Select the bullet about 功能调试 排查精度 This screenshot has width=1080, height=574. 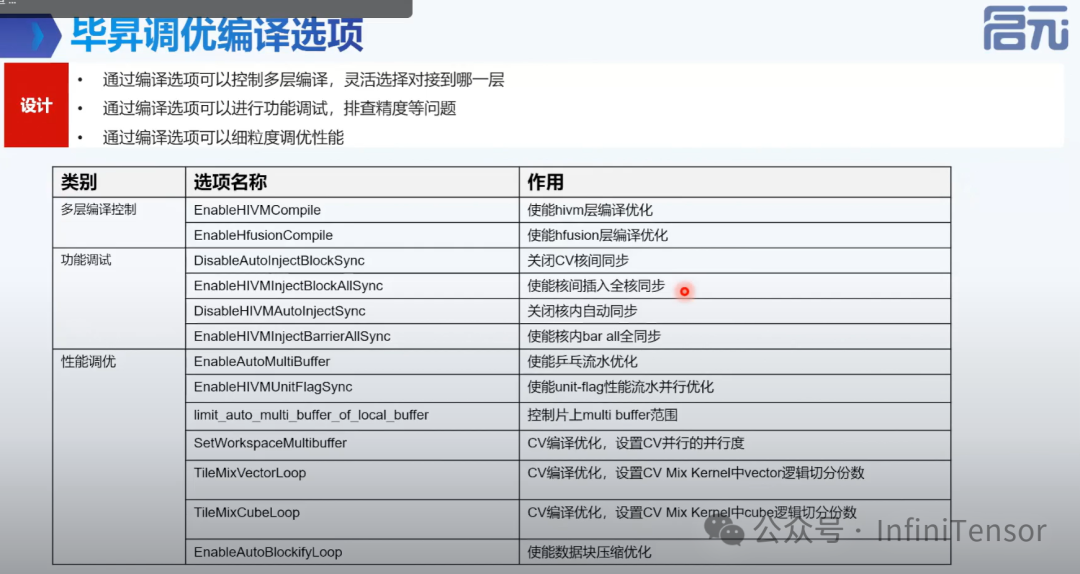280,108
